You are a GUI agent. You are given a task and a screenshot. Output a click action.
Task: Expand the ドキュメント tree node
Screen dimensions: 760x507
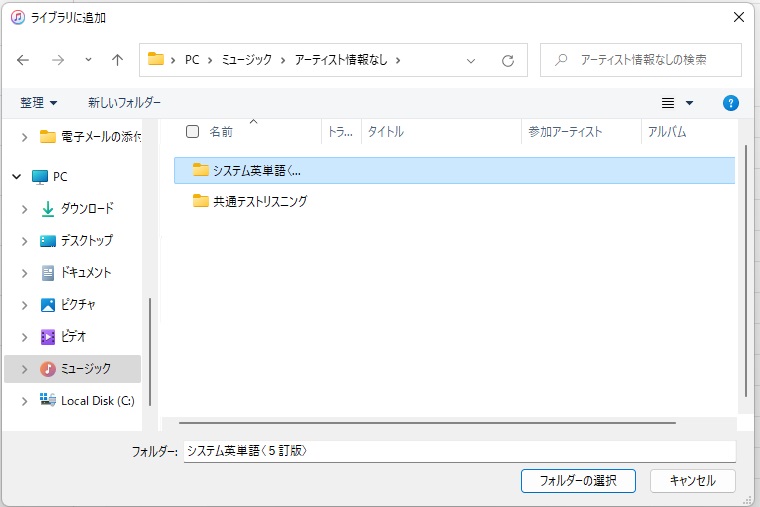pos(24,273)
